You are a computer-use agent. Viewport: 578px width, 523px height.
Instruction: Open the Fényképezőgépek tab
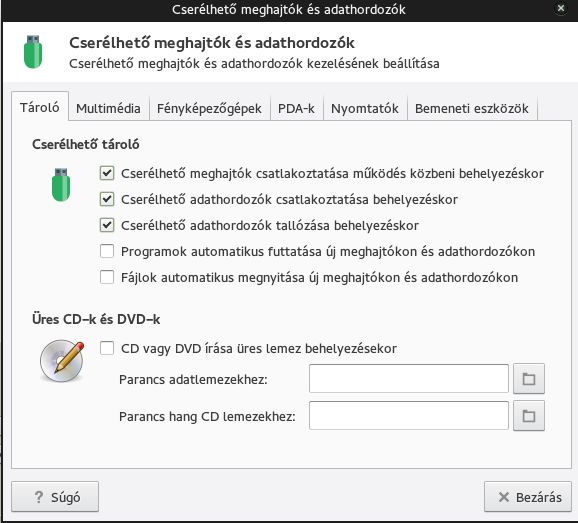[209, 109]
